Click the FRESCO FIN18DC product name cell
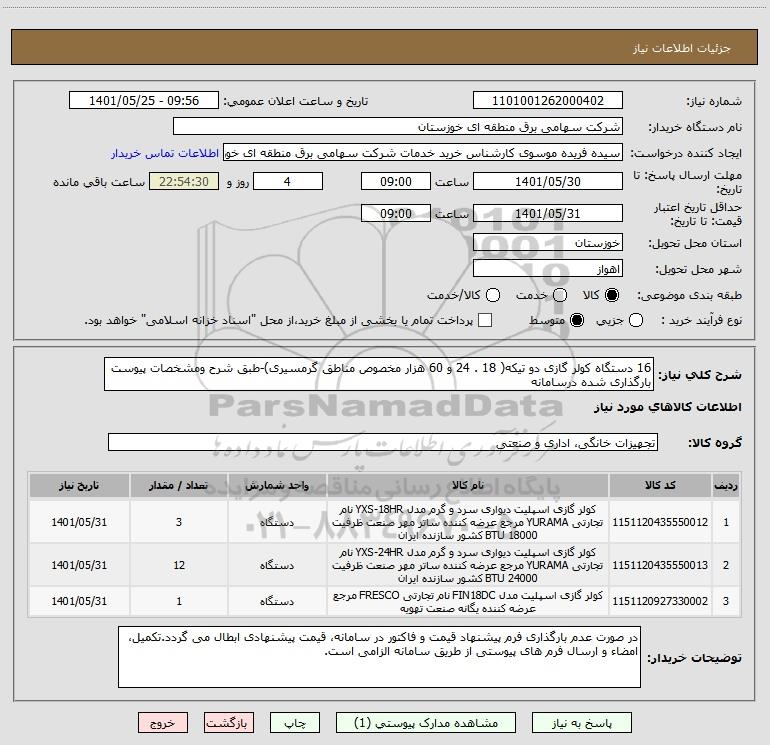This screenshot has width=770, height=745. coord(468,602)
